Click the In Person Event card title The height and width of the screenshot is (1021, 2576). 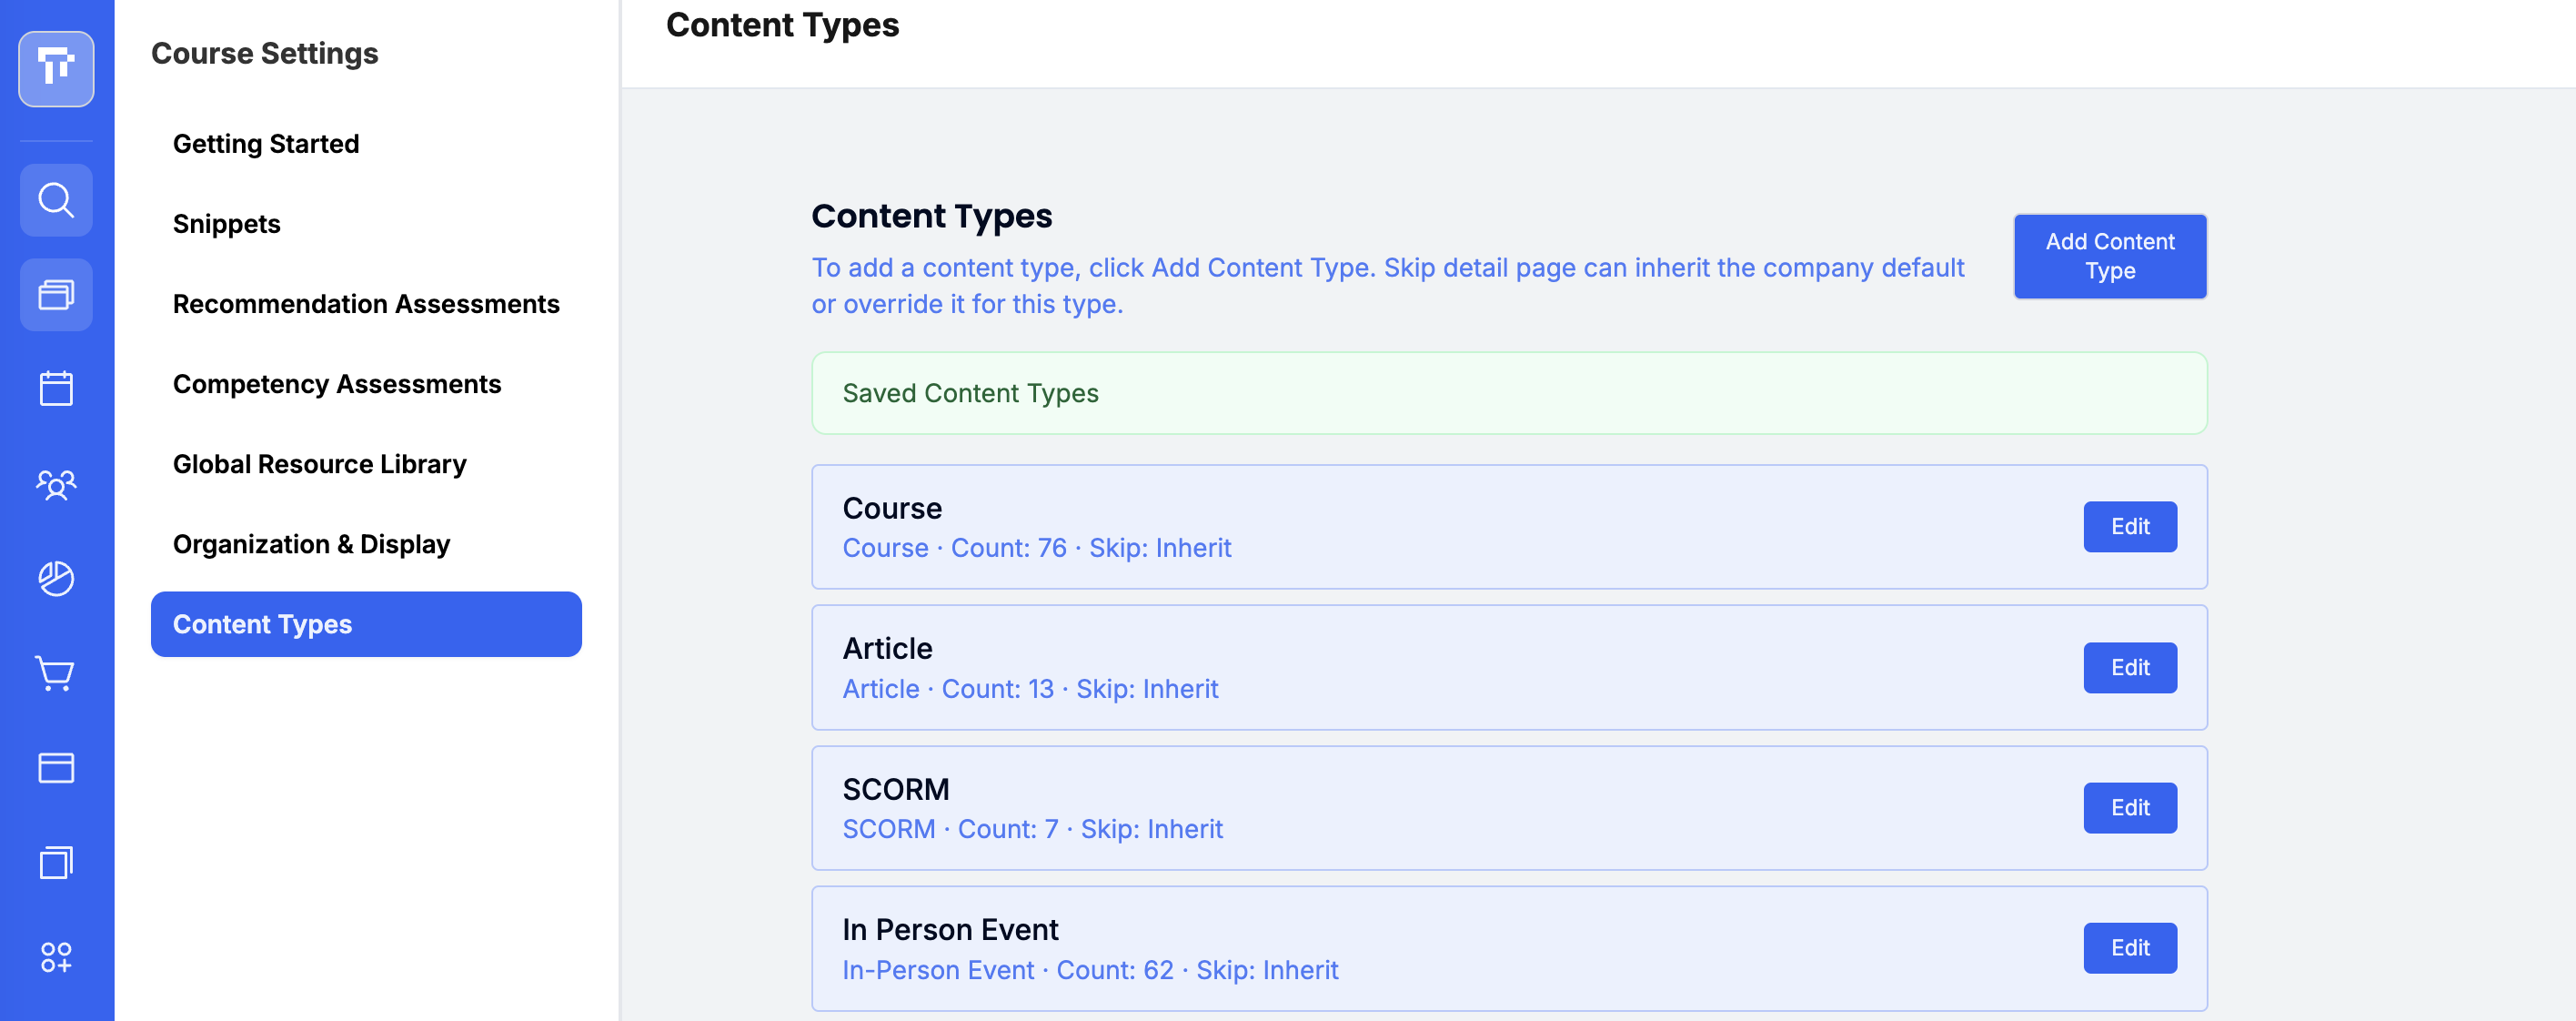click(950, 930)
